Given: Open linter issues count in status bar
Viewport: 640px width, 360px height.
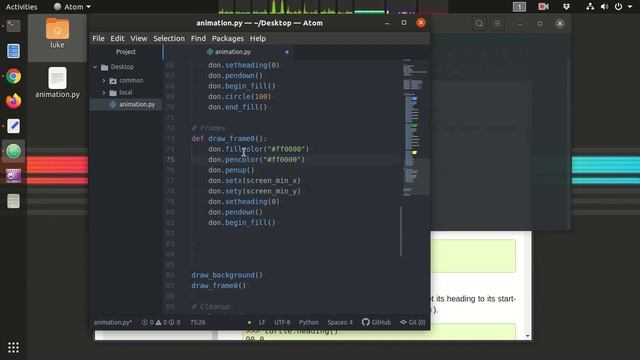Looking at the screenshot, I should click(161, 322).
